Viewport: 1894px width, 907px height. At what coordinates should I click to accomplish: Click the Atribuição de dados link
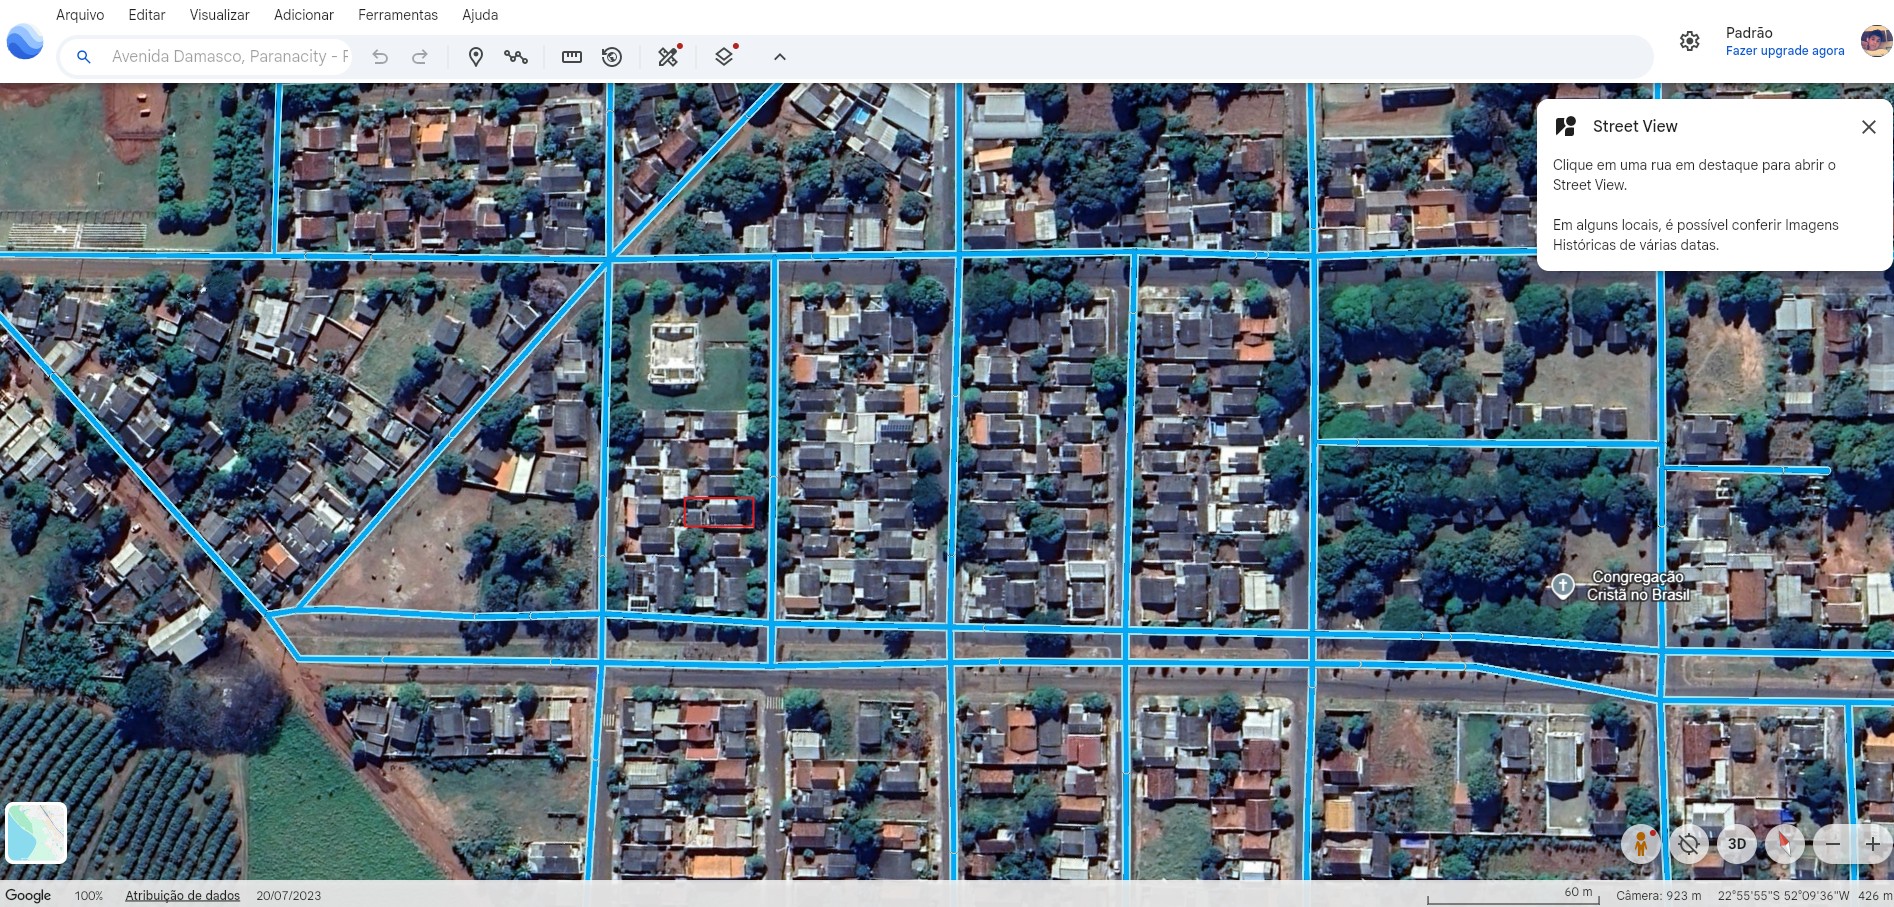(182, 895)
